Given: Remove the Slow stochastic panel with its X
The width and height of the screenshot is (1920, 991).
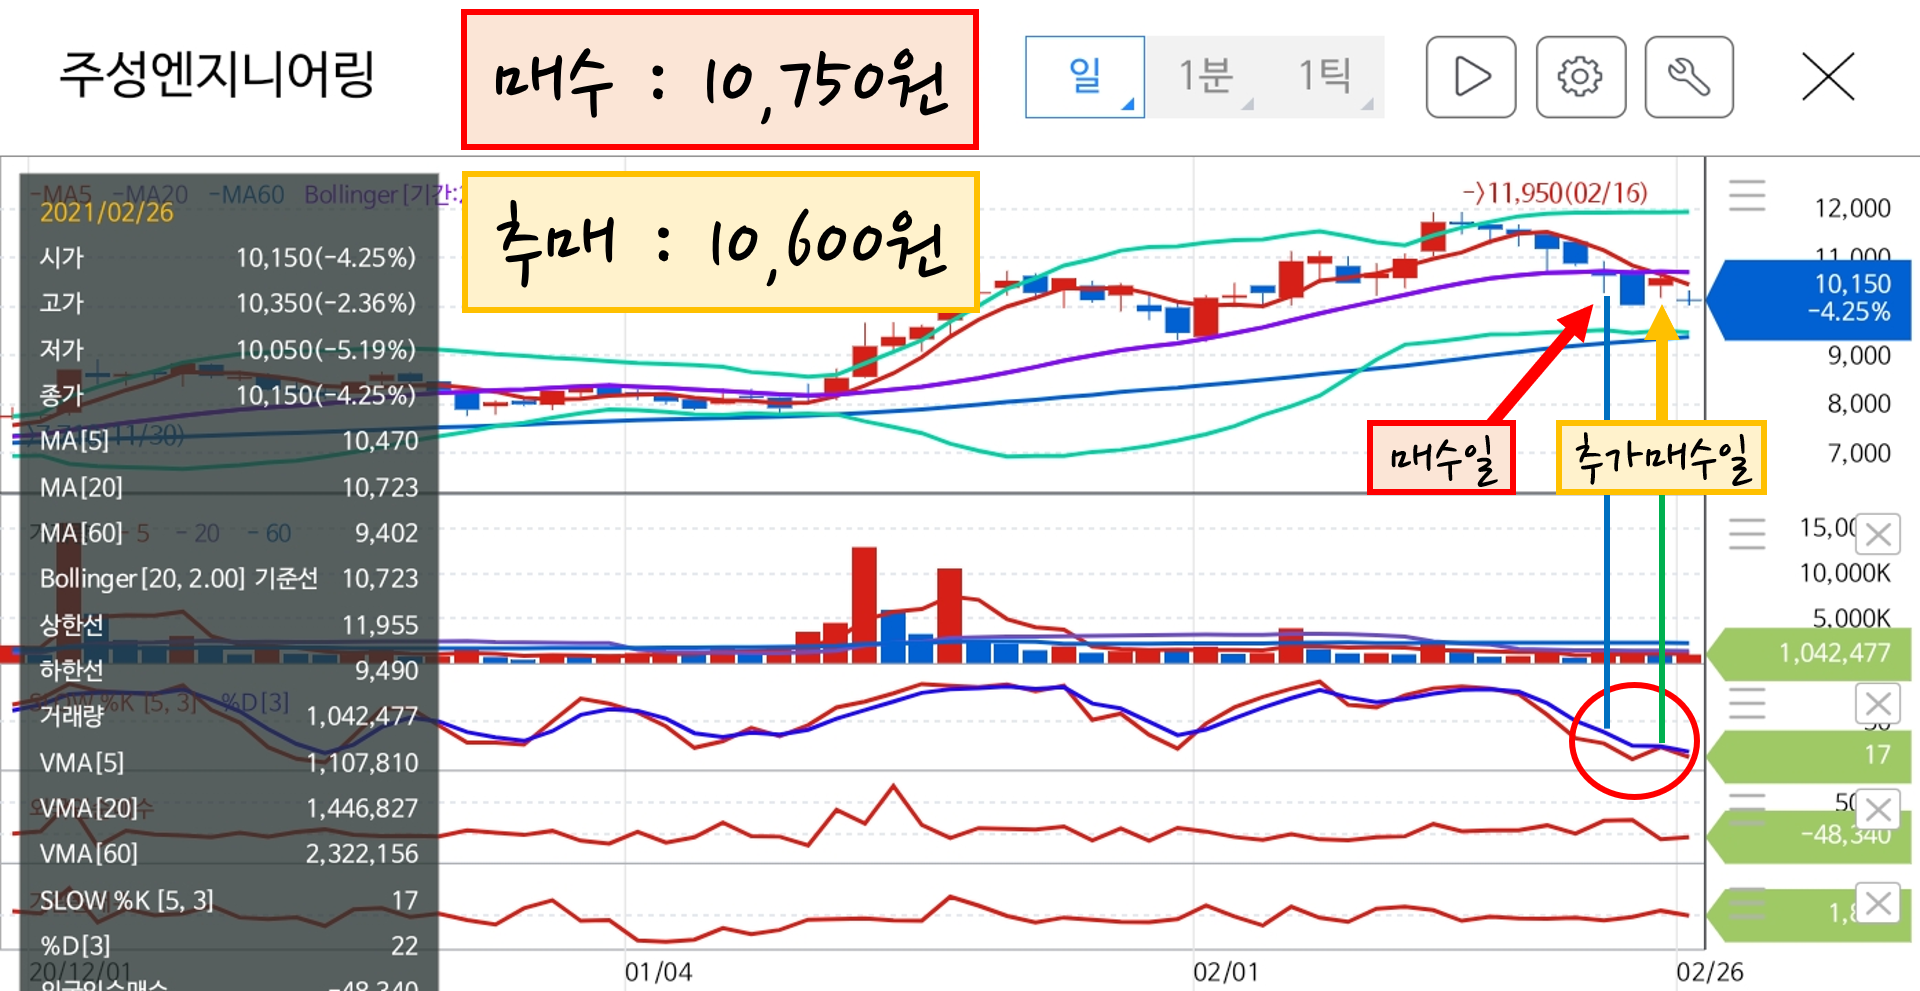Looking at the screenshot, I should pos(1878,703).
